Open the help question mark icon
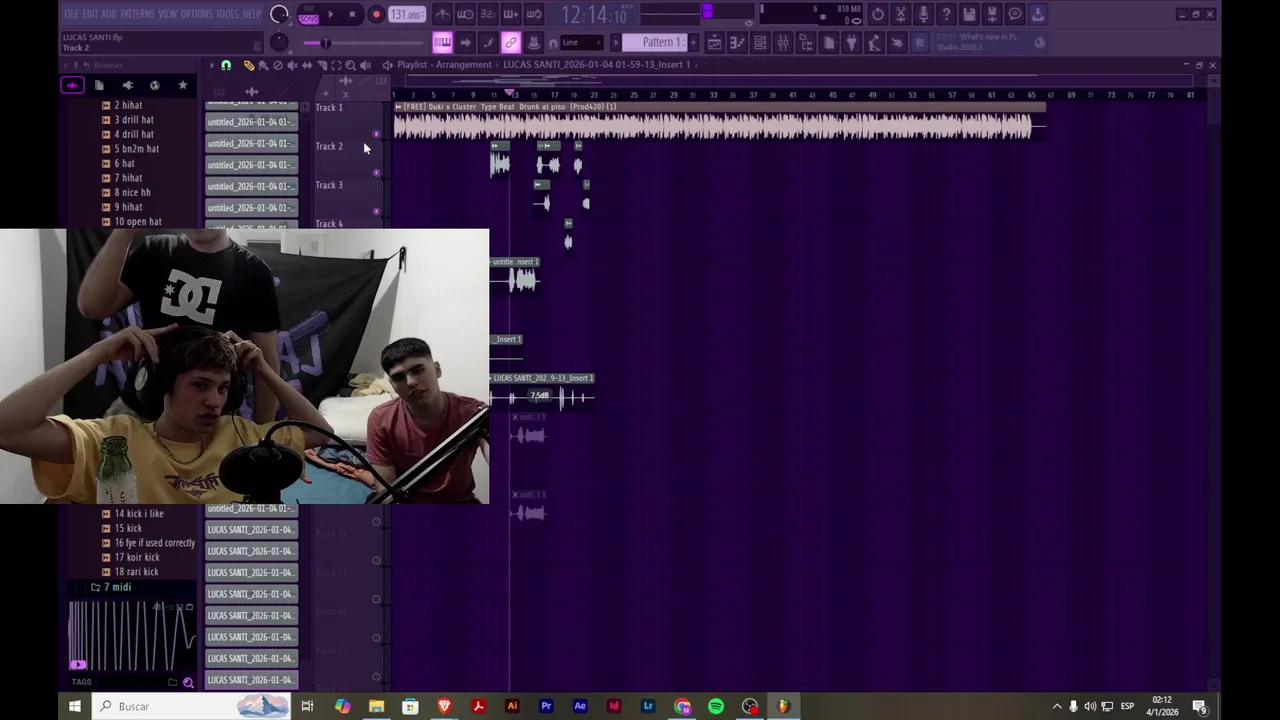Viewport: 1280px width, 720px height. (x=946, y=14)
